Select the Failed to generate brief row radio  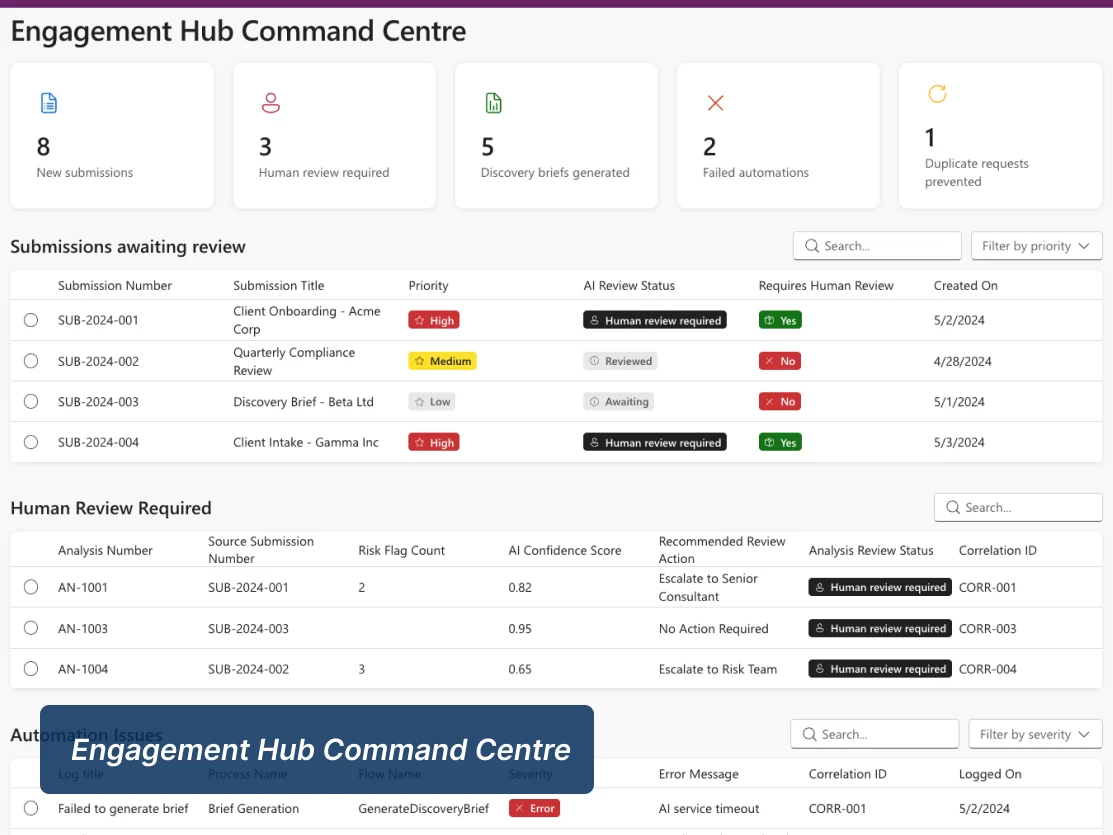(31, 808)
